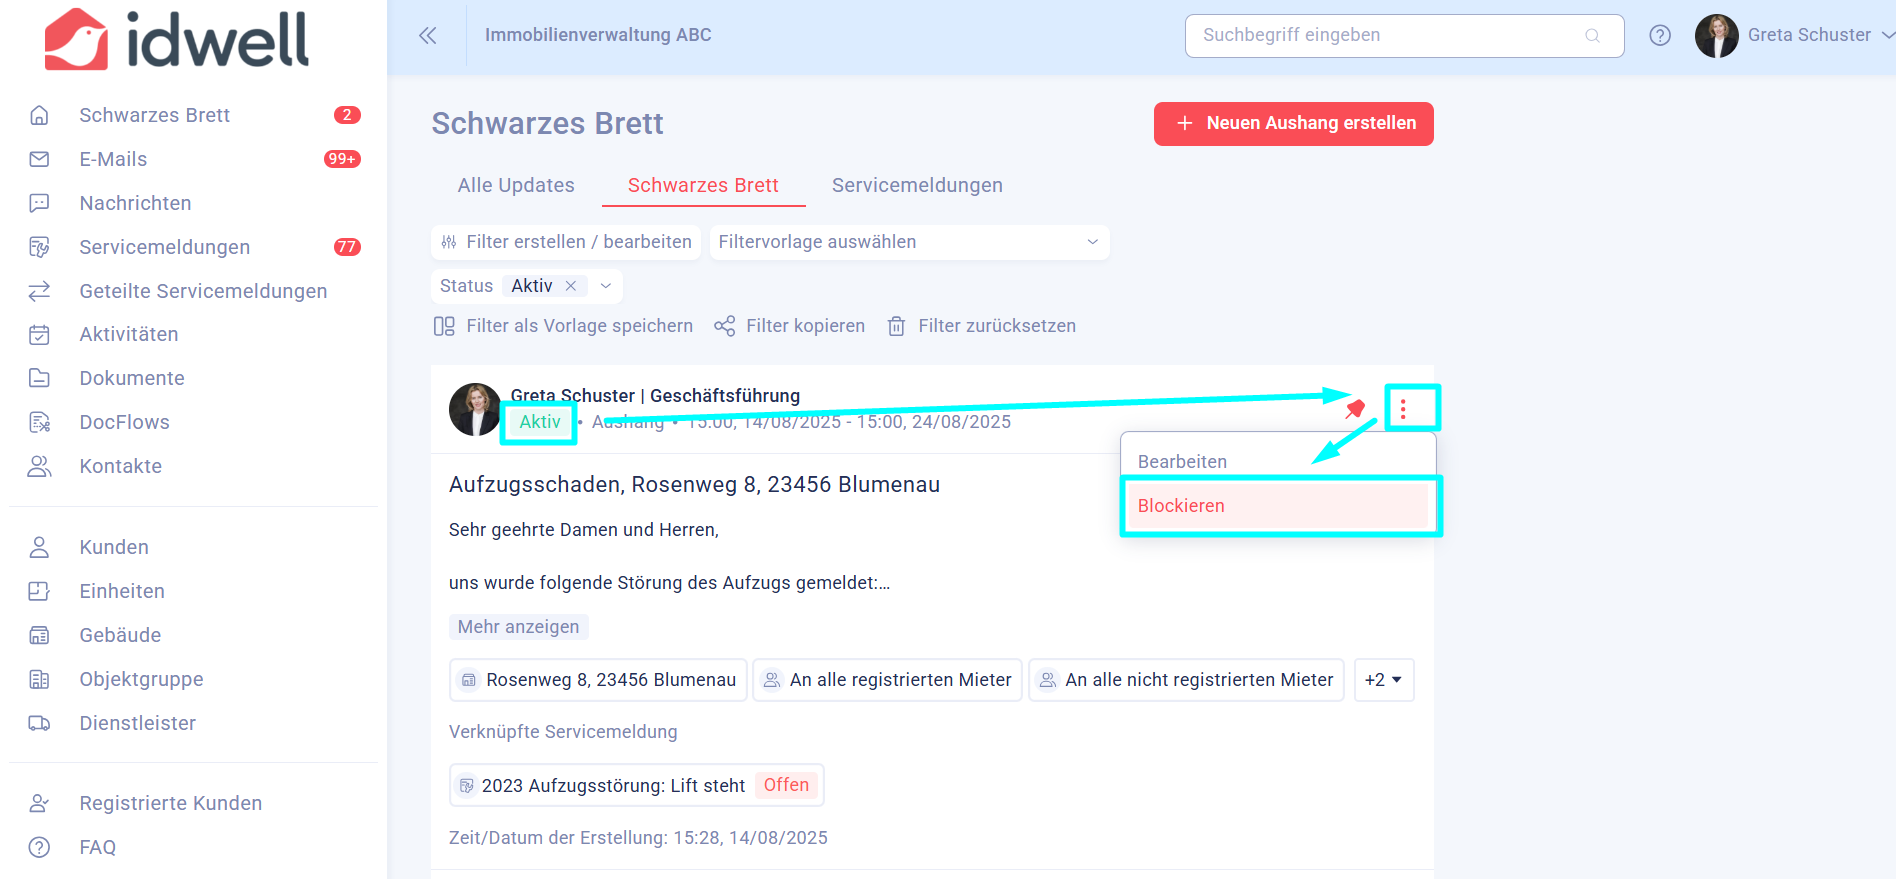Click the red pin icon on the post
The height and width of the screenshot is (879, 1896).
pyautogui.click(x=1355, y=408)
